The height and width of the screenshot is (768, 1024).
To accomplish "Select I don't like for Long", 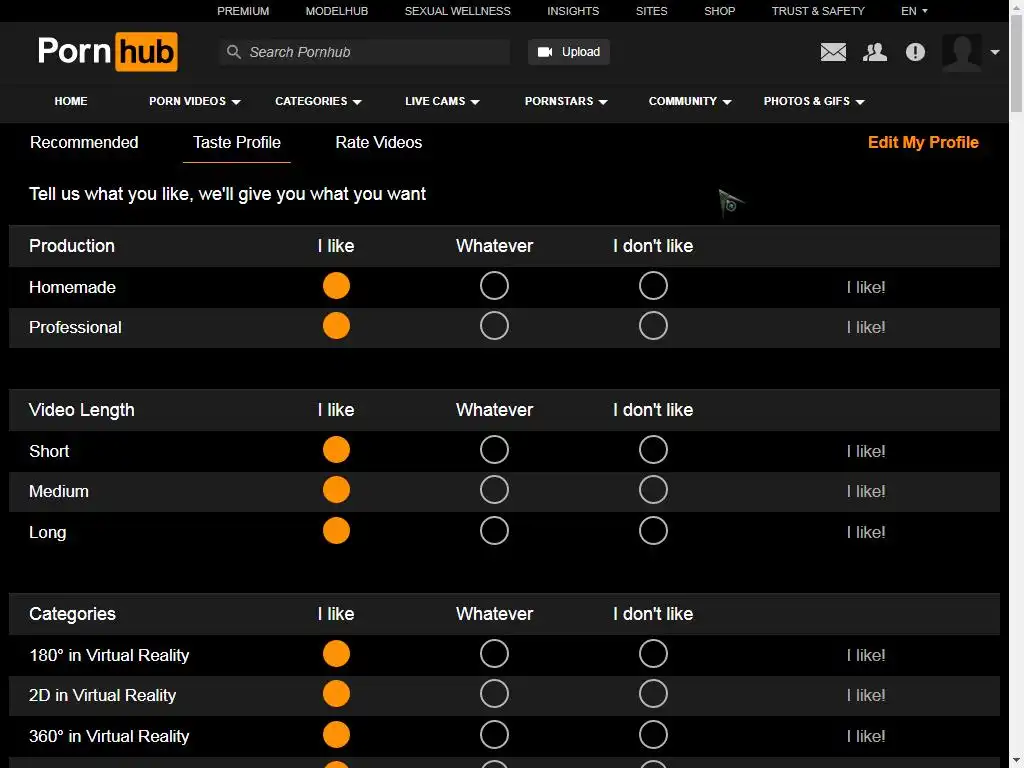I will coord(653,531).
